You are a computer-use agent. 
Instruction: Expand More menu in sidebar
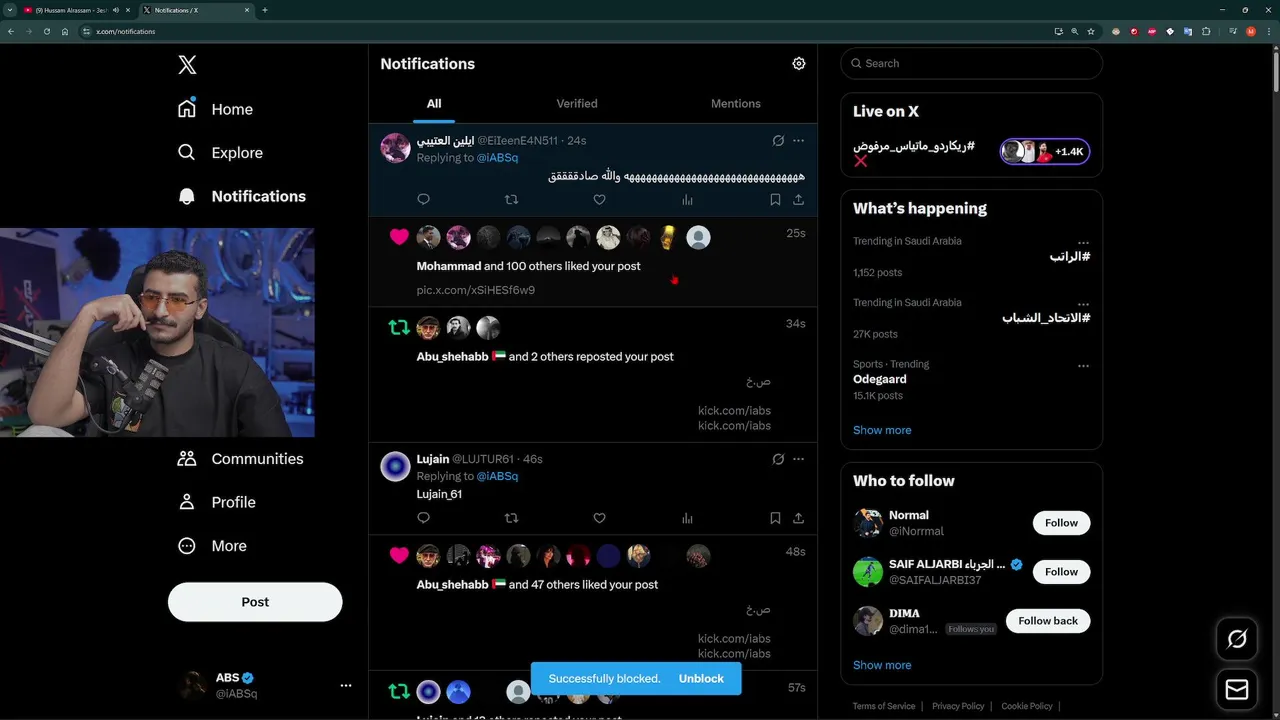211,546
